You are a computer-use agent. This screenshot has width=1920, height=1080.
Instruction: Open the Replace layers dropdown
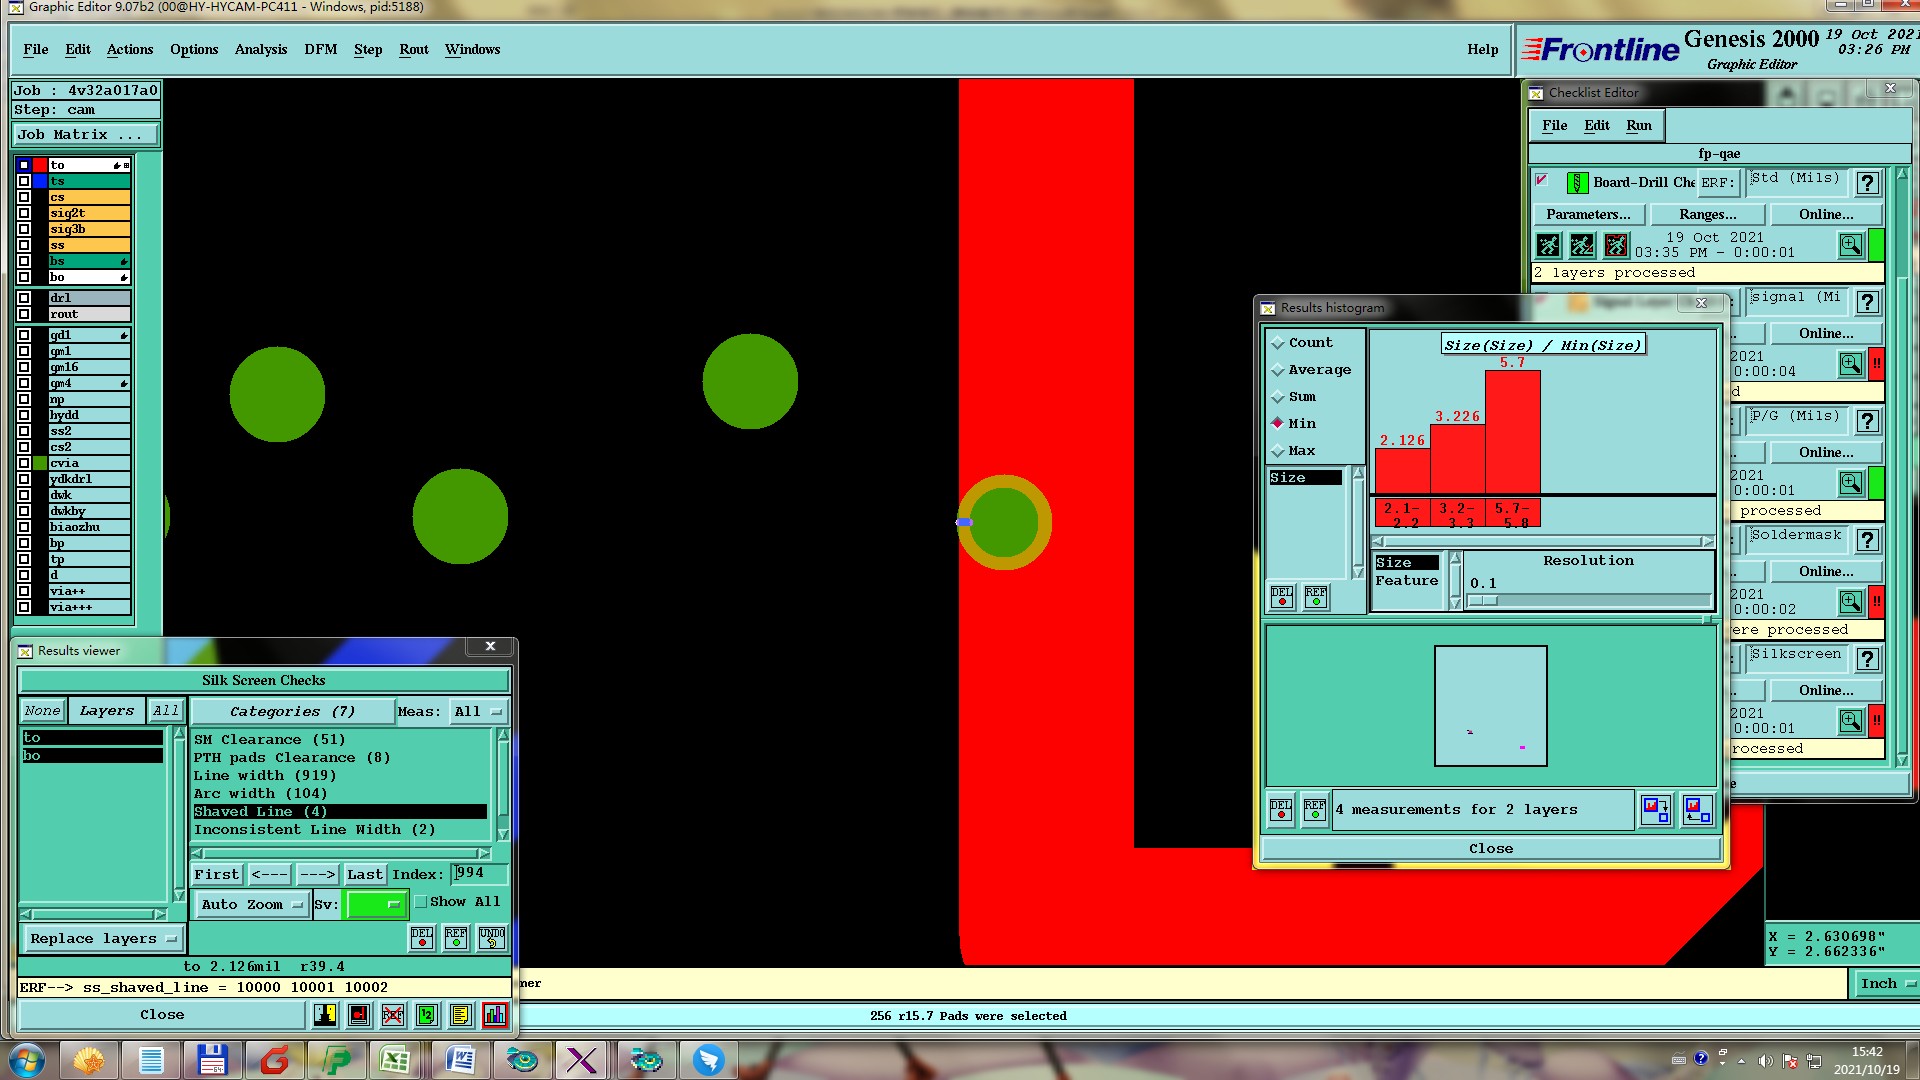coord(102,939)
